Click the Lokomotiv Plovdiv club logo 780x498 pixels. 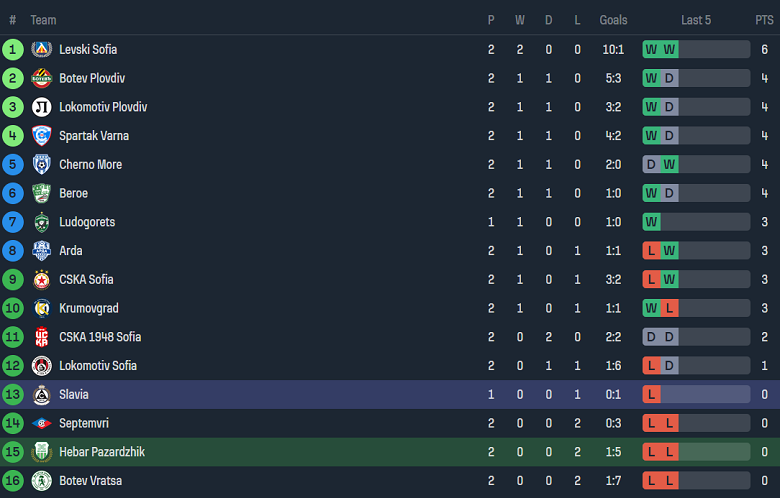click(41, 107)
